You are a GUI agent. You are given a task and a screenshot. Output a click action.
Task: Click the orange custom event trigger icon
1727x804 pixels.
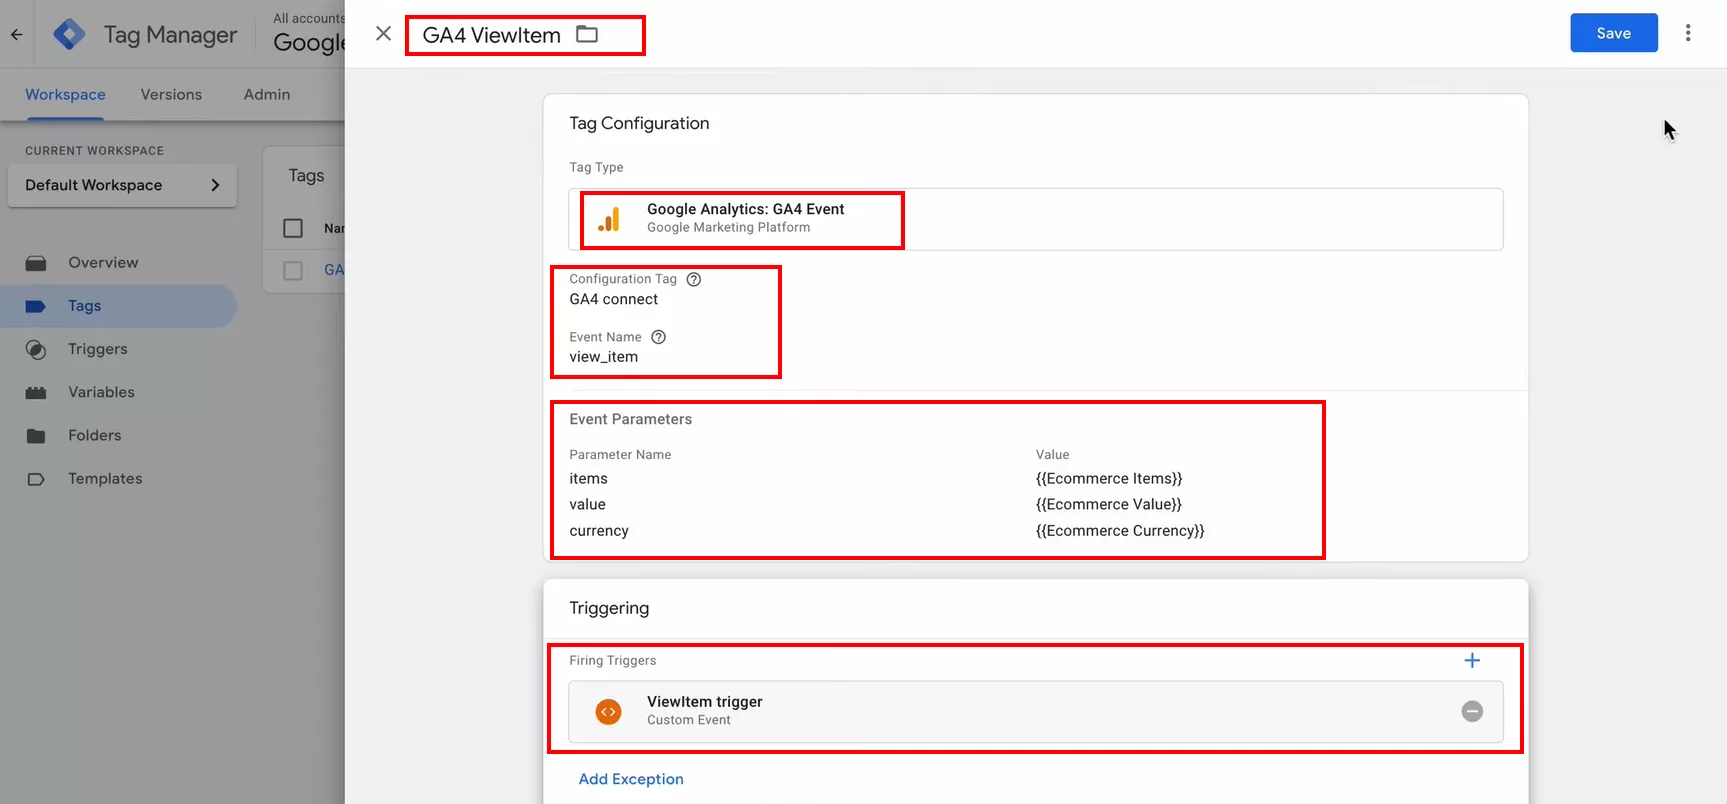point(608,711)
